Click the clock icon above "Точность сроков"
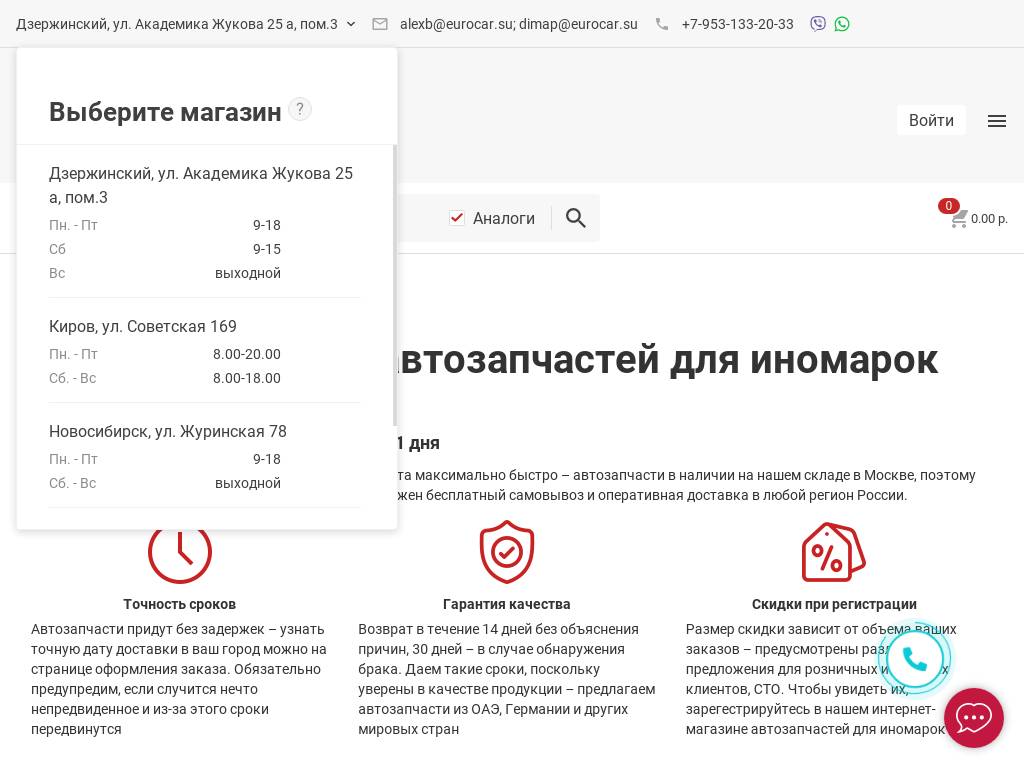The width and height of the screenshot is (1024, 768). (179, 552)
